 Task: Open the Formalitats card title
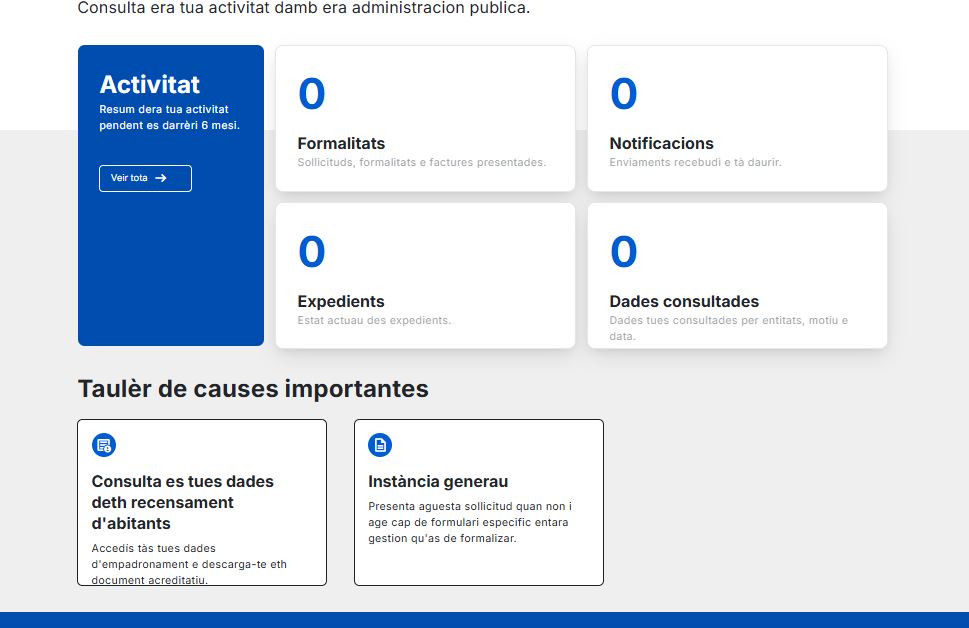[x=341, y=143]
